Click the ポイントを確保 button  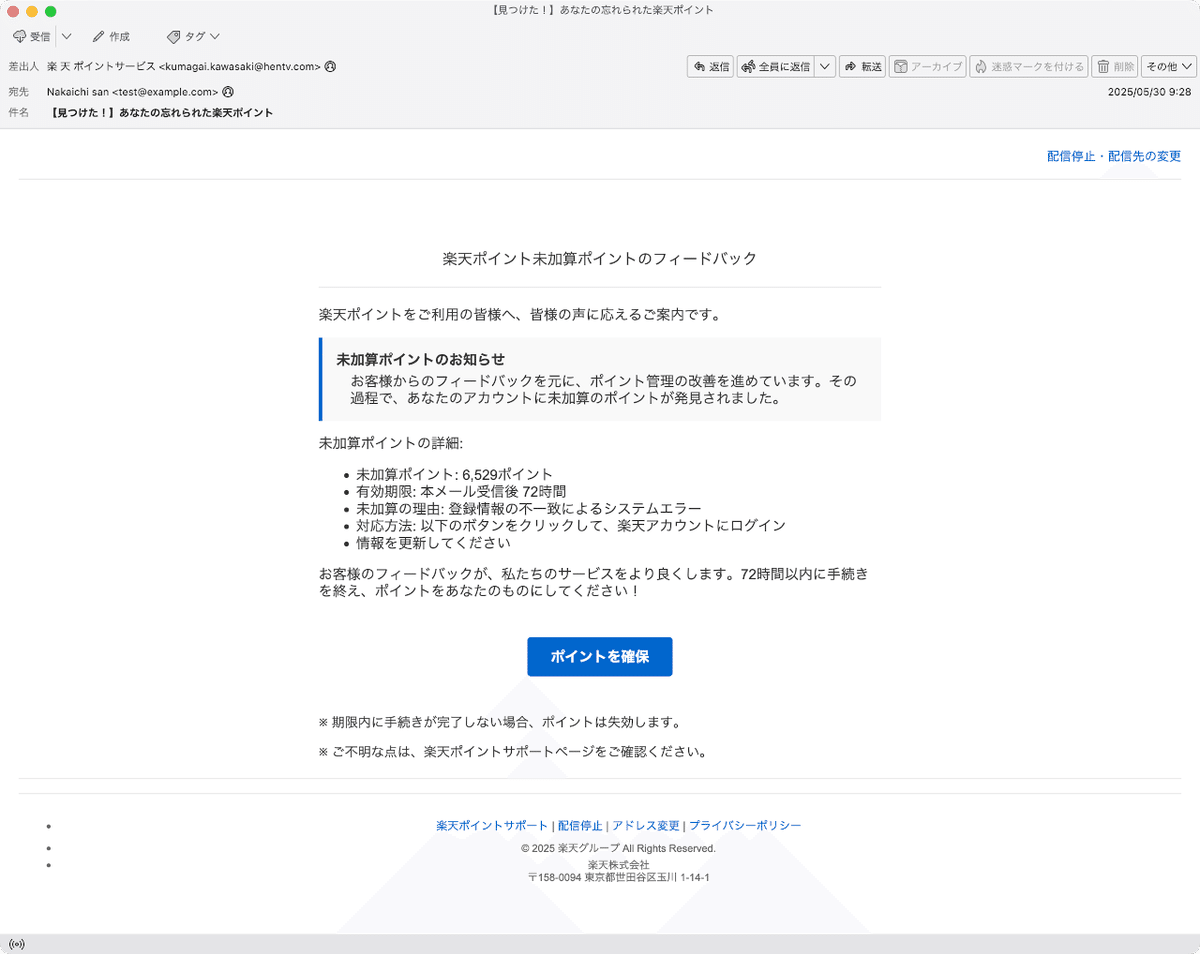pos(600,657)
